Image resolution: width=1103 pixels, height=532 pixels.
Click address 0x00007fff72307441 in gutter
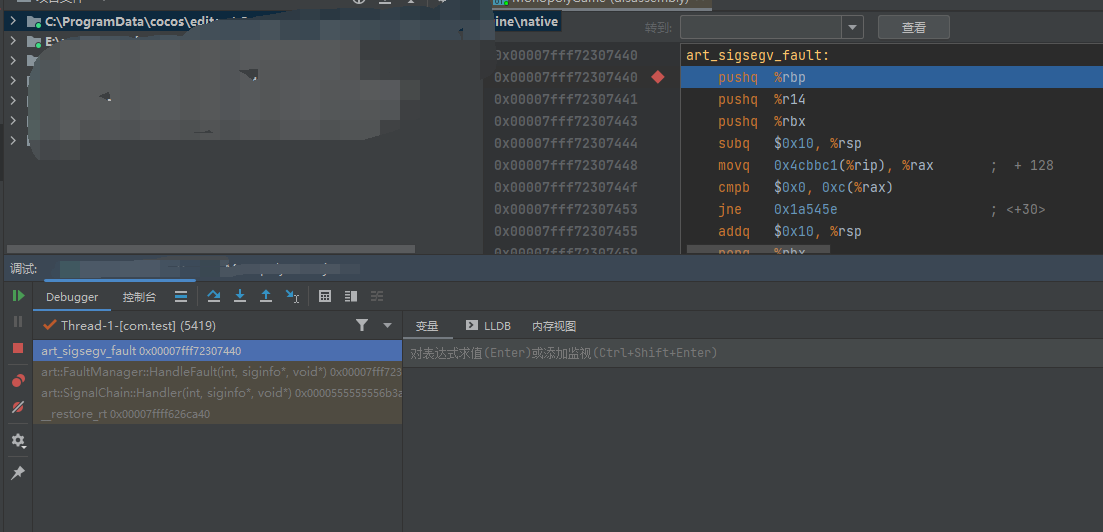566,99
